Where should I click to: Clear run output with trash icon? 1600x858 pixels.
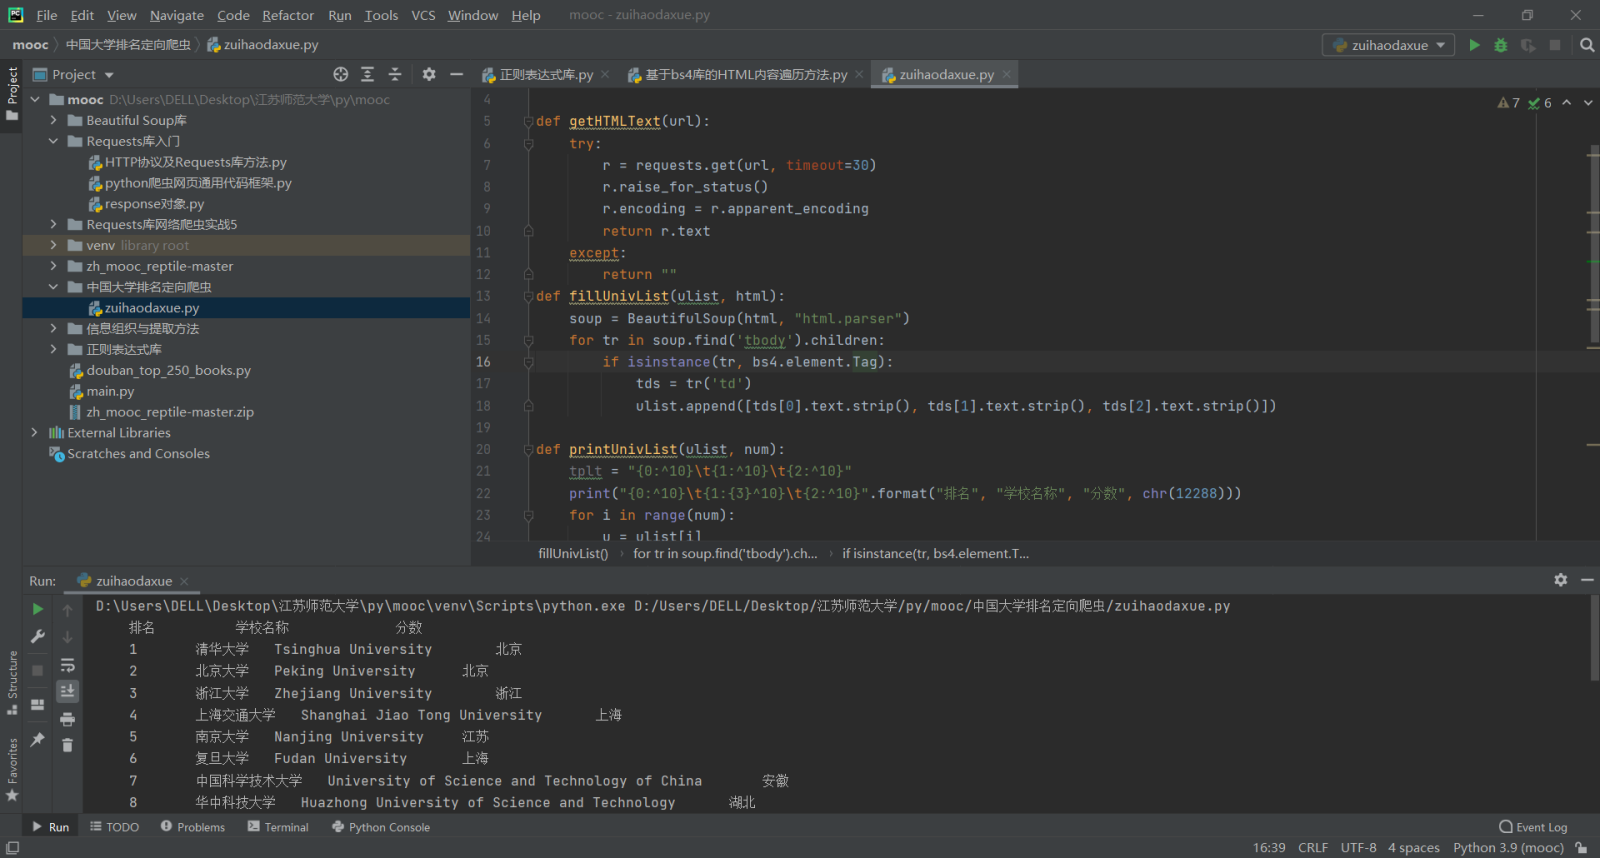pos(67,745)
